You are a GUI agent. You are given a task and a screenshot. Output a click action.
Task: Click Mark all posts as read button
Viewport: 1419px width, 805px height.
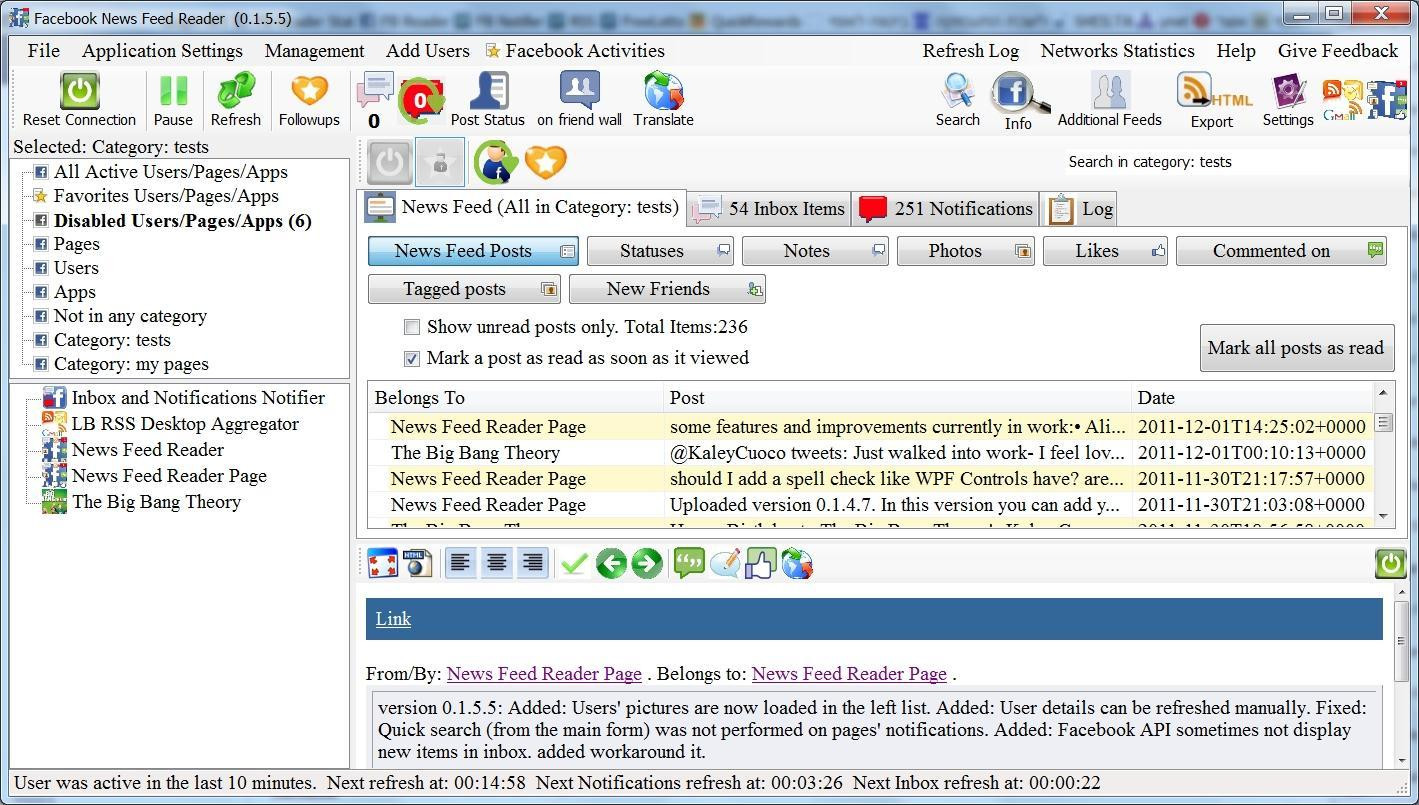1296,348
